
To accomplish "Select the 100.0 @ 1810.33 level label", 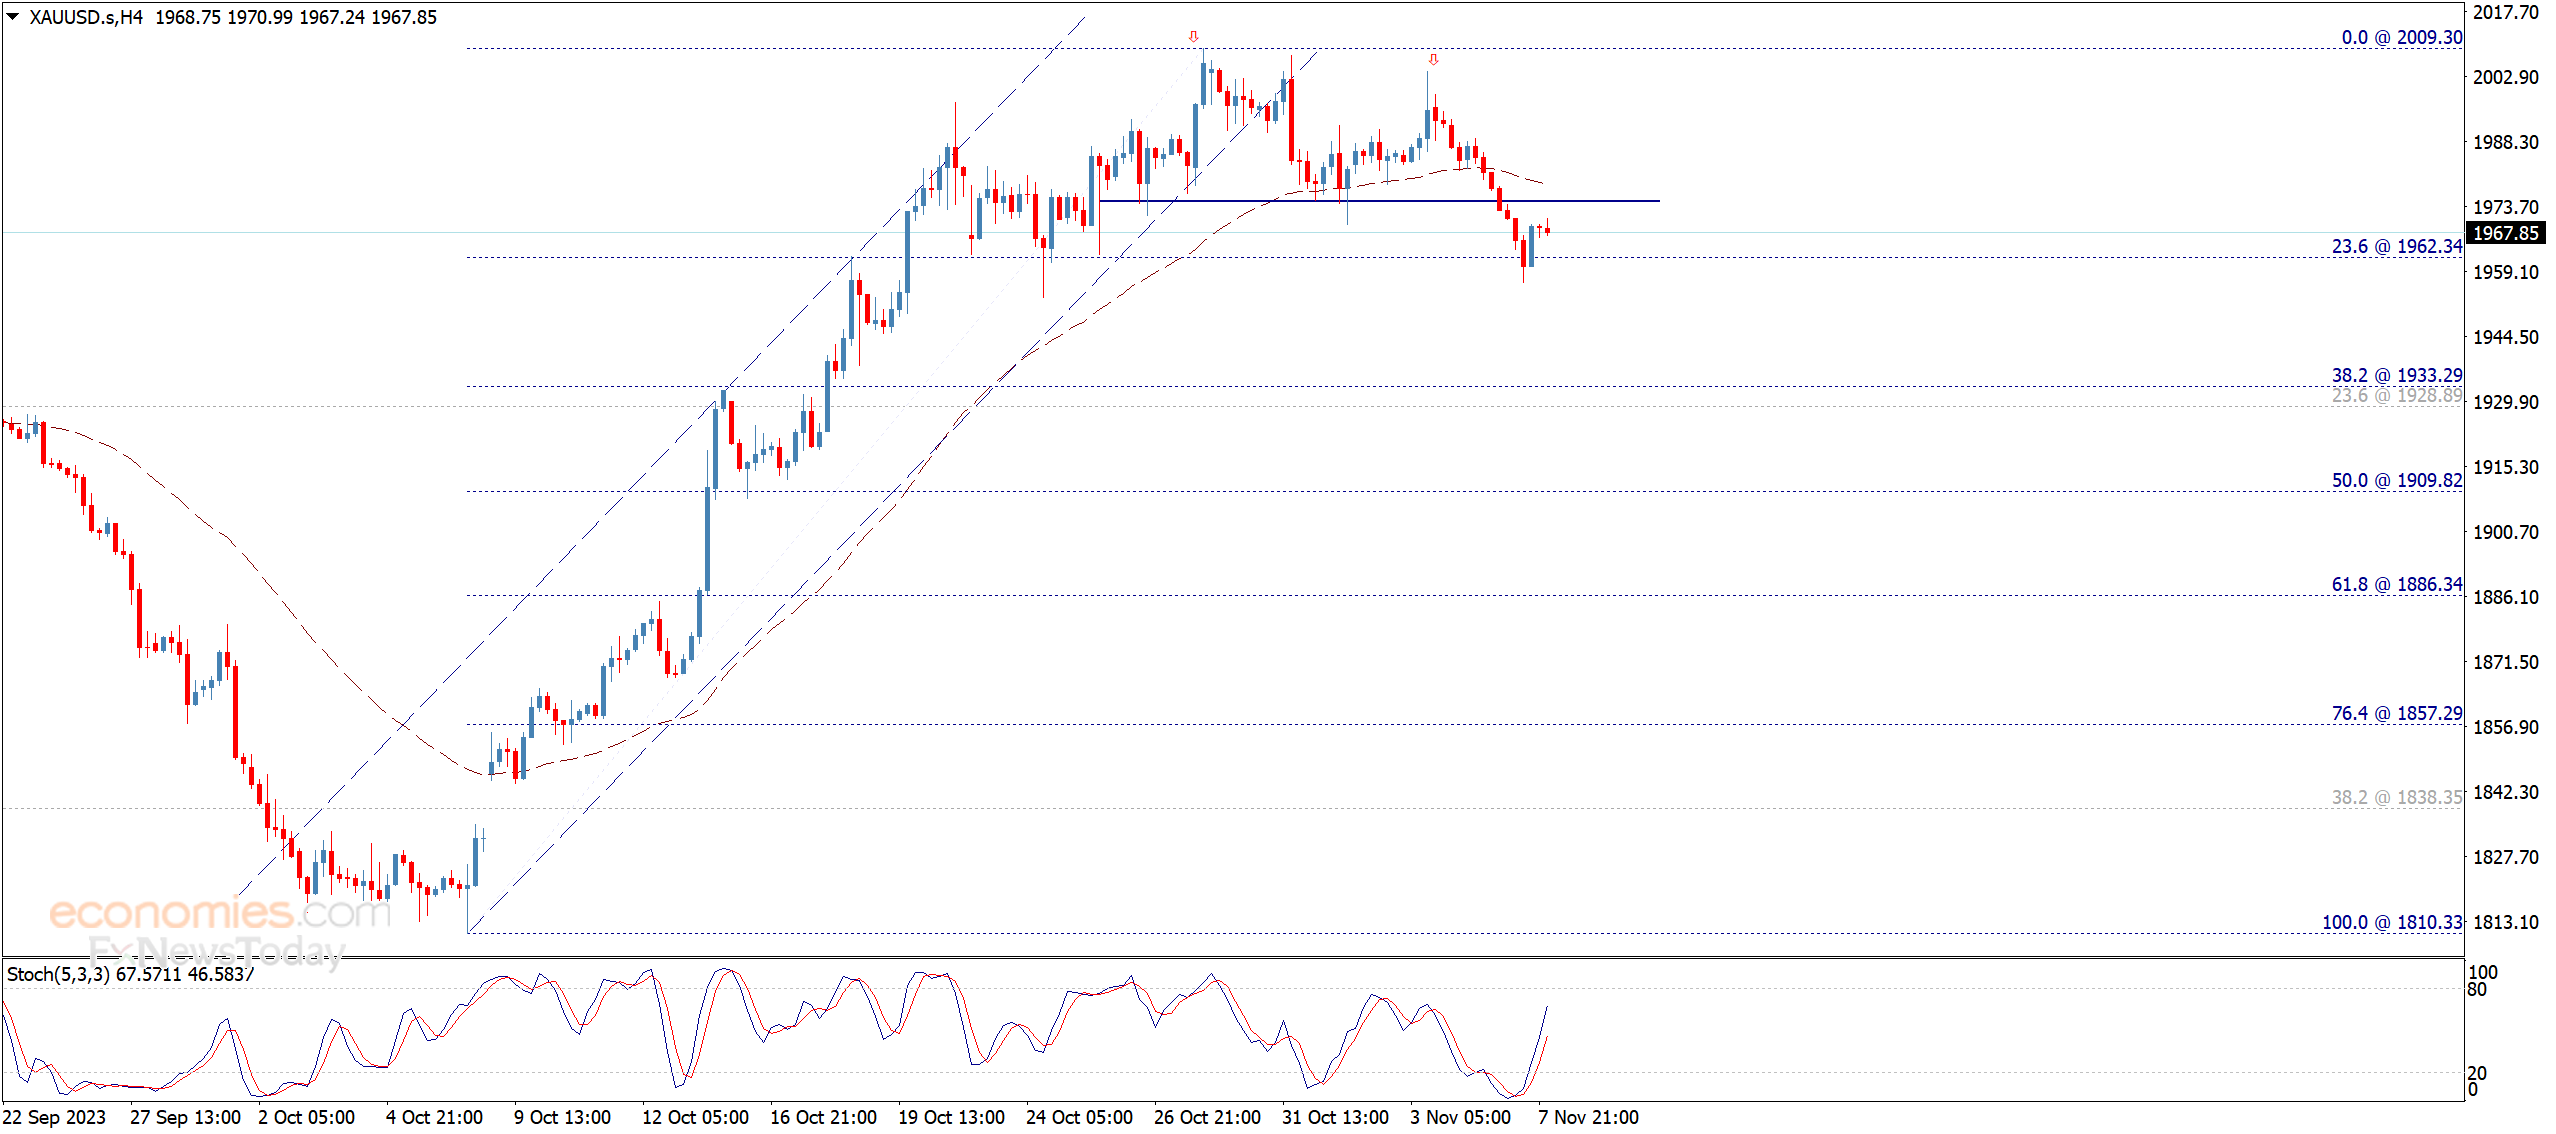I will coord(2391,922).
